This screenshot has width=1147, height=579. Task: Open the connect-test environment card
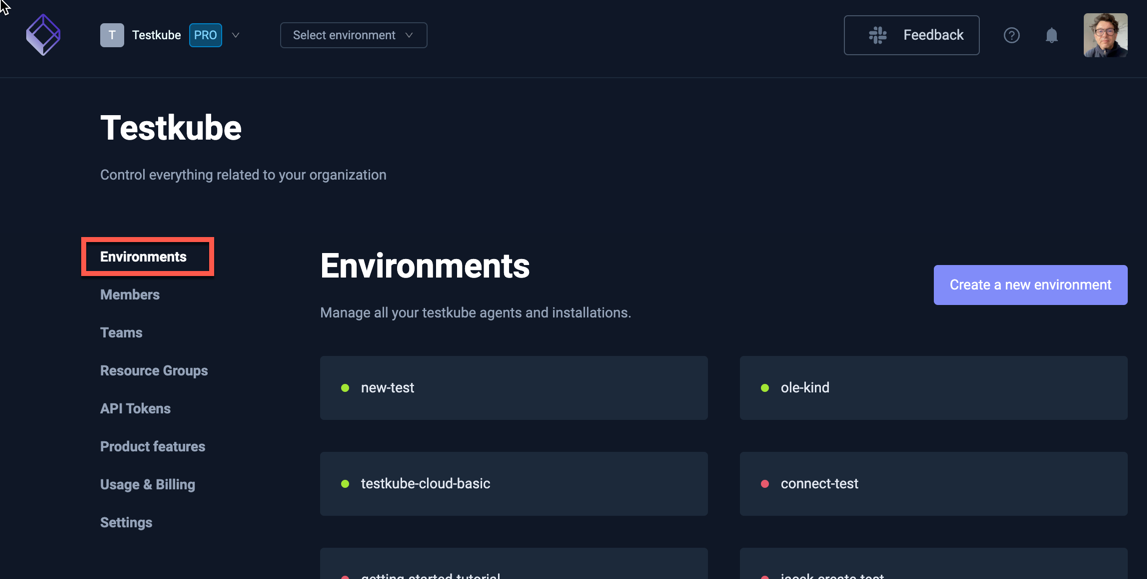click(933, 484)
